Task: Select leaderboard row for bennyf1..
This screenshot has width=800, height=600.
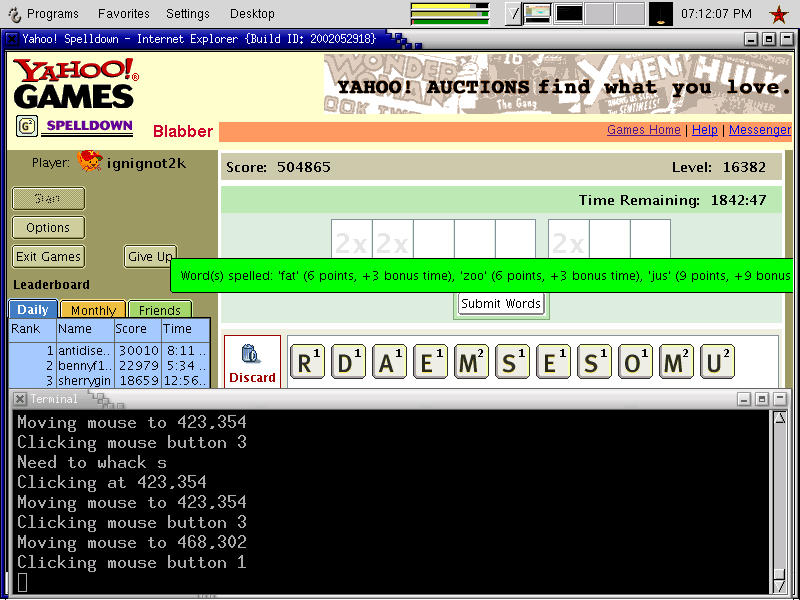Action: 109,366
